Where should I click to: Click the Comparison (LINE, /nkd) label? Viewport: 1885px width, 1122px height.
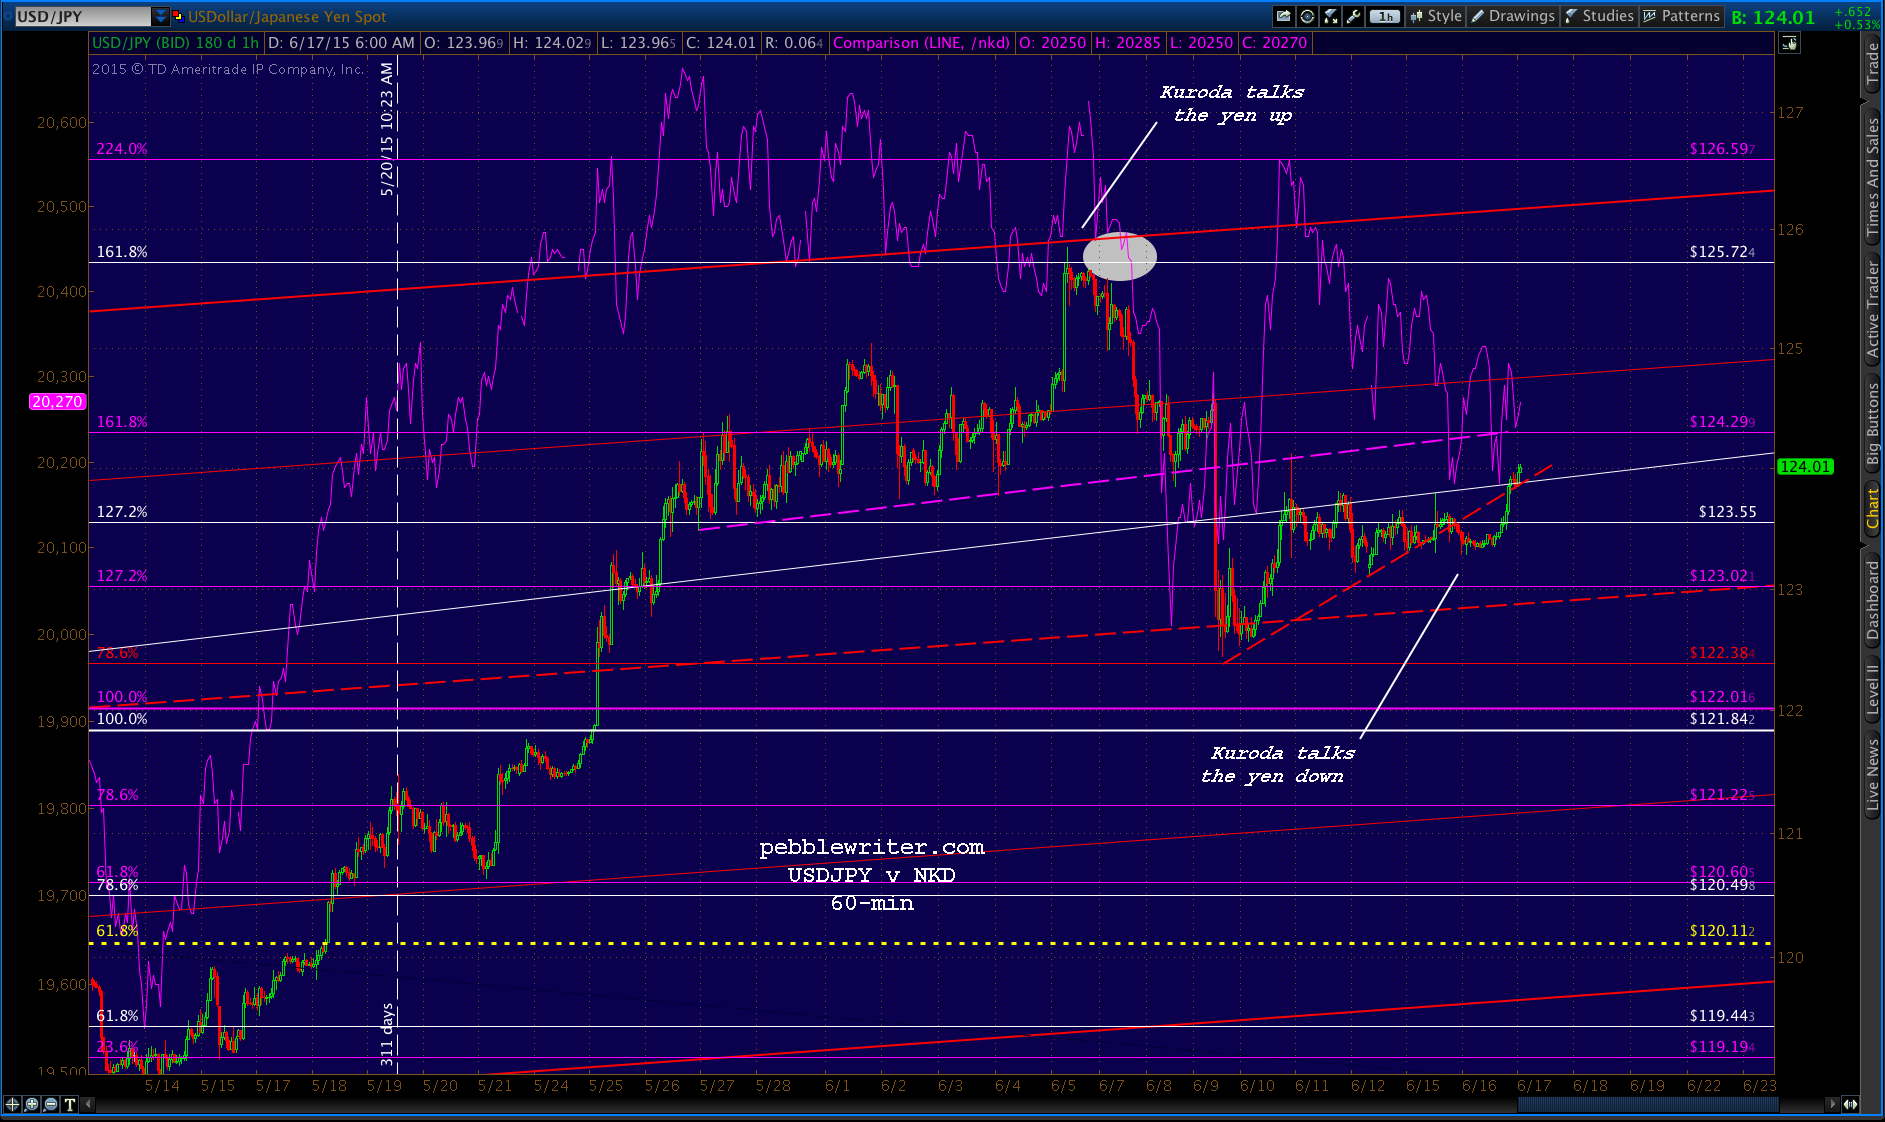pyautogui.click(x=921, y=43)
